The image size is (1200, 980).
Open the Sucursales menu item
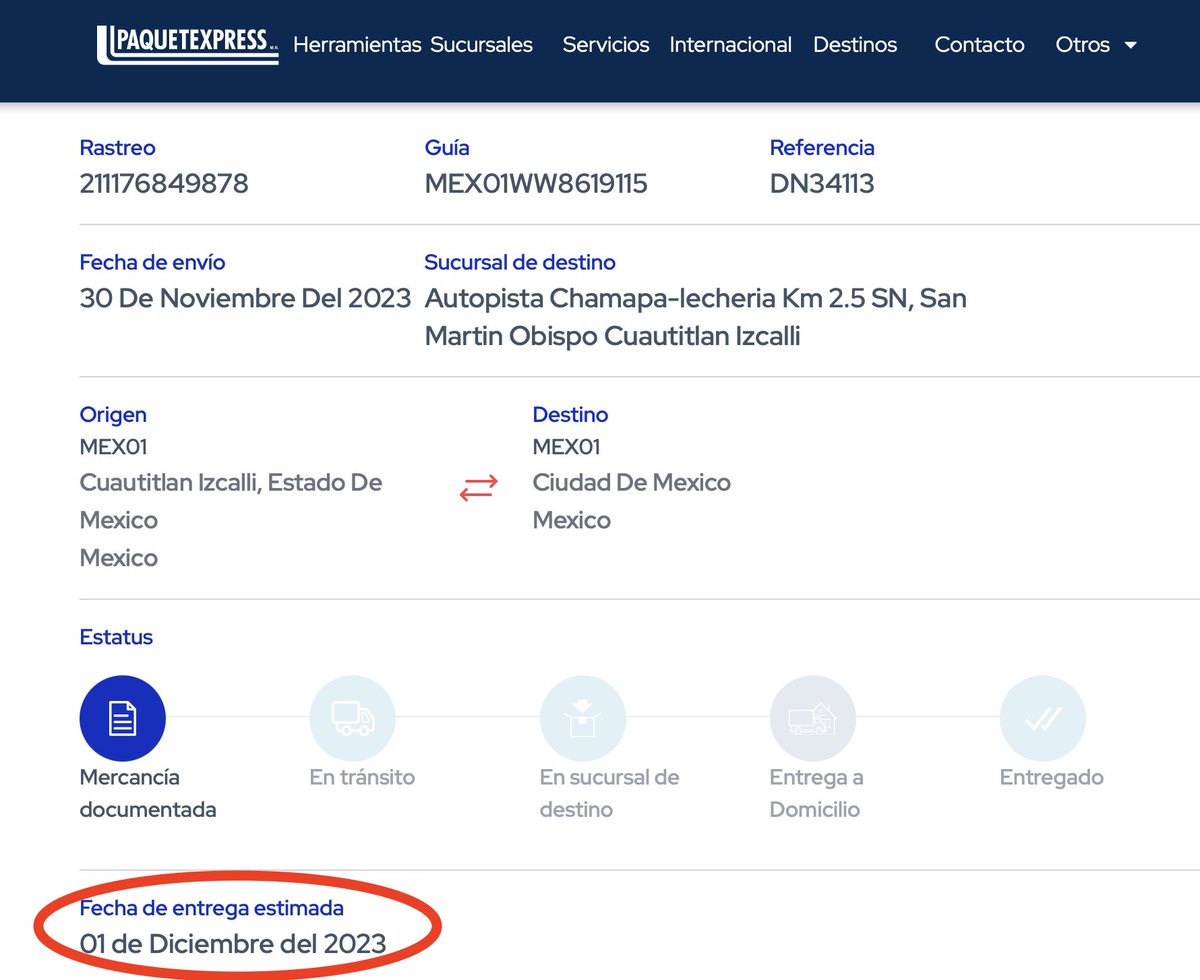point(481,45)
